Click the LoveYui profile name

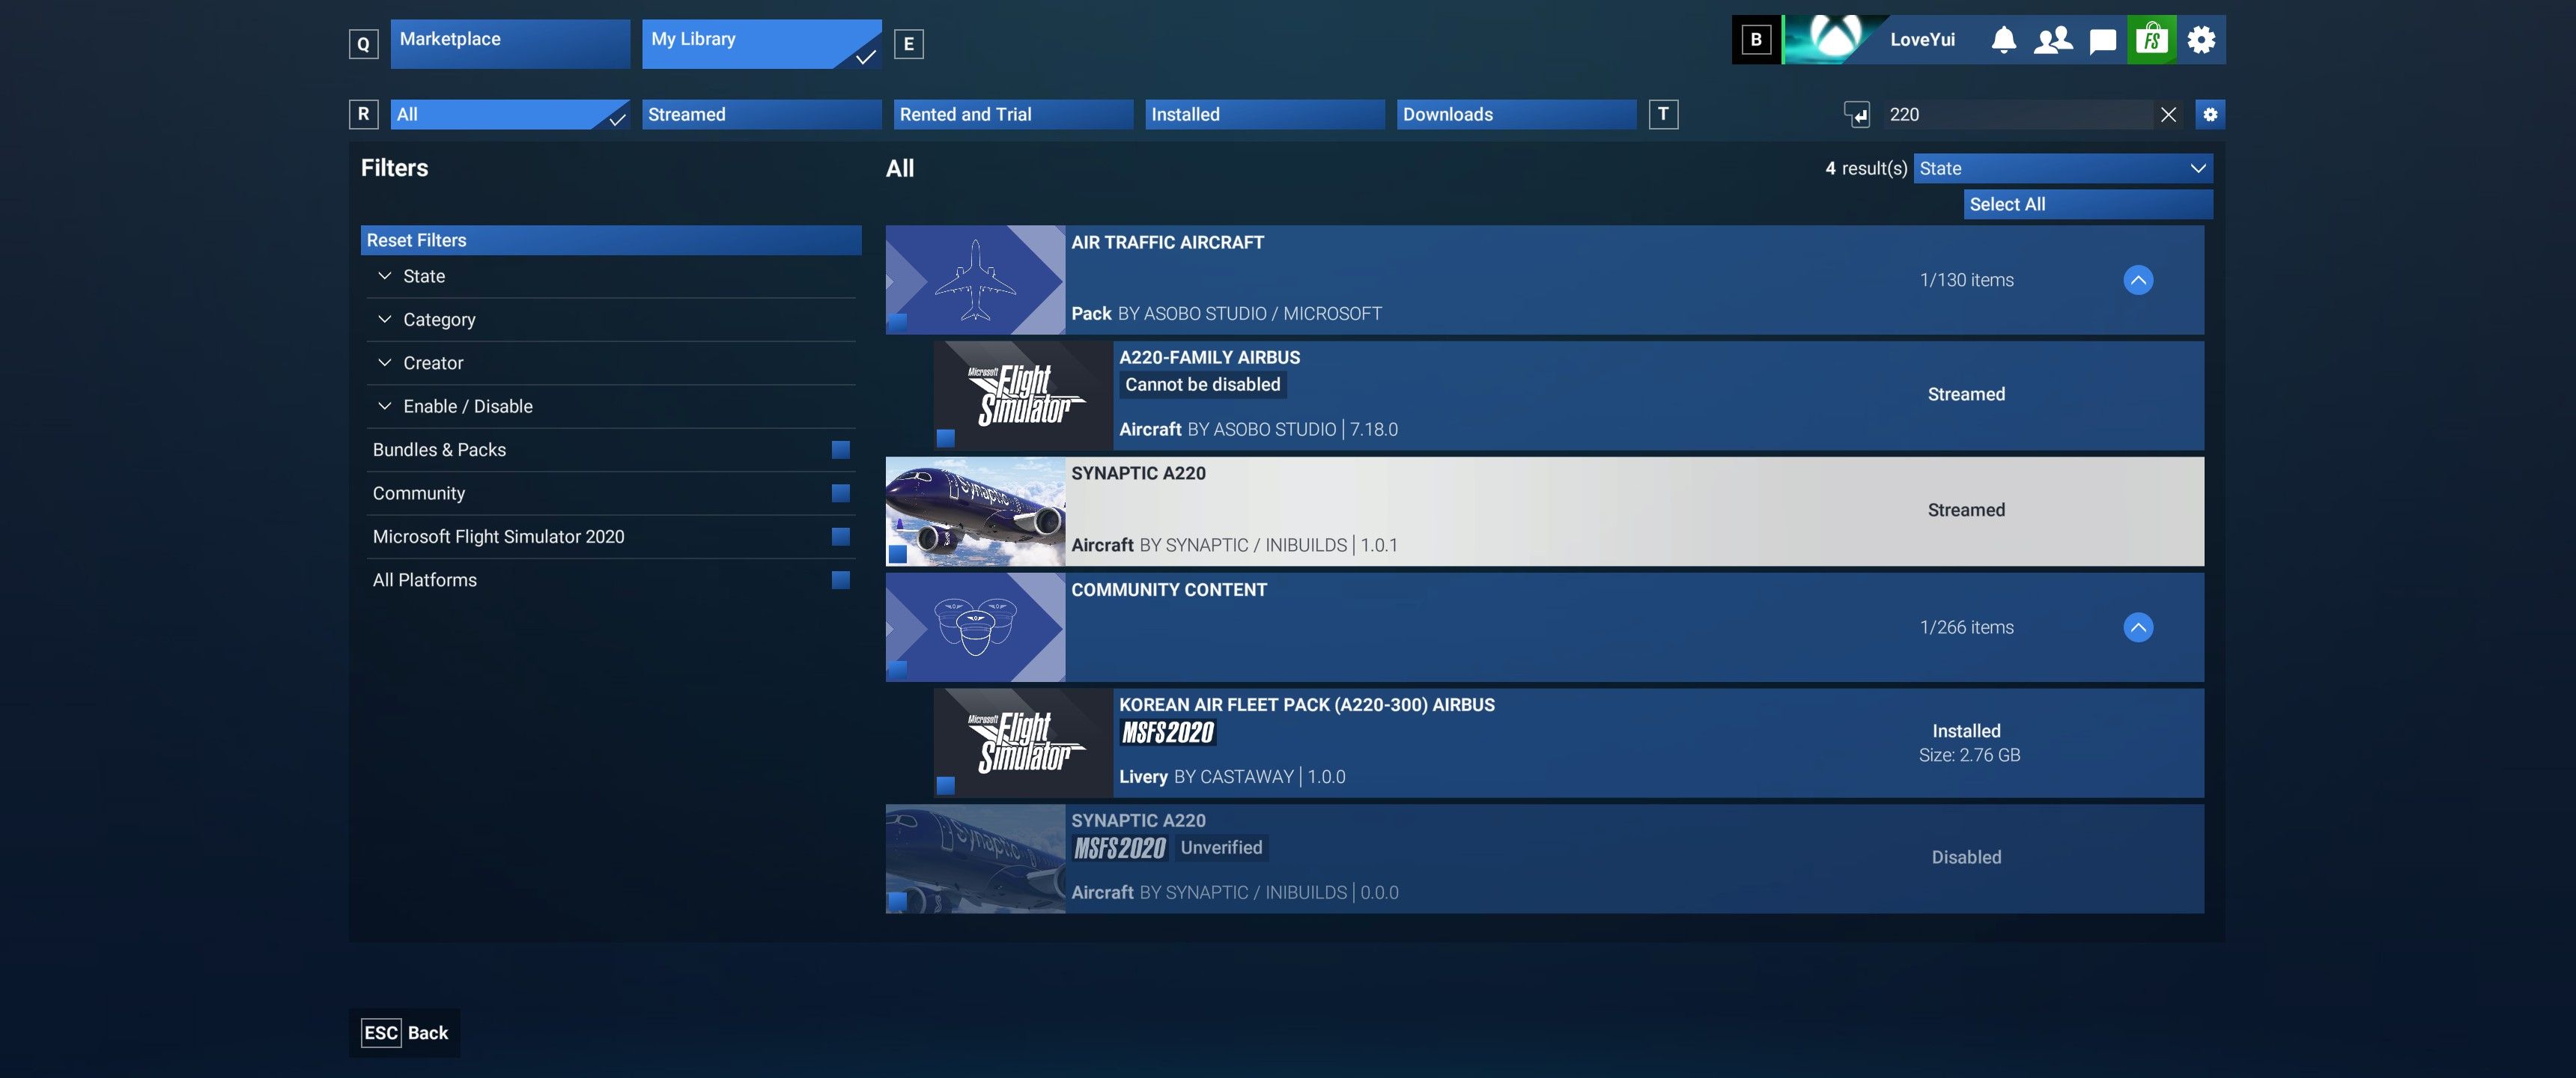[x=1922, y=40]
